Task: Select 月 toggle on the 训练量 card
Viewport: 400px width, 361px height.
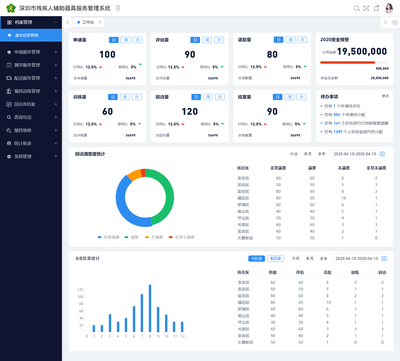Action: [x=137, y=97]
